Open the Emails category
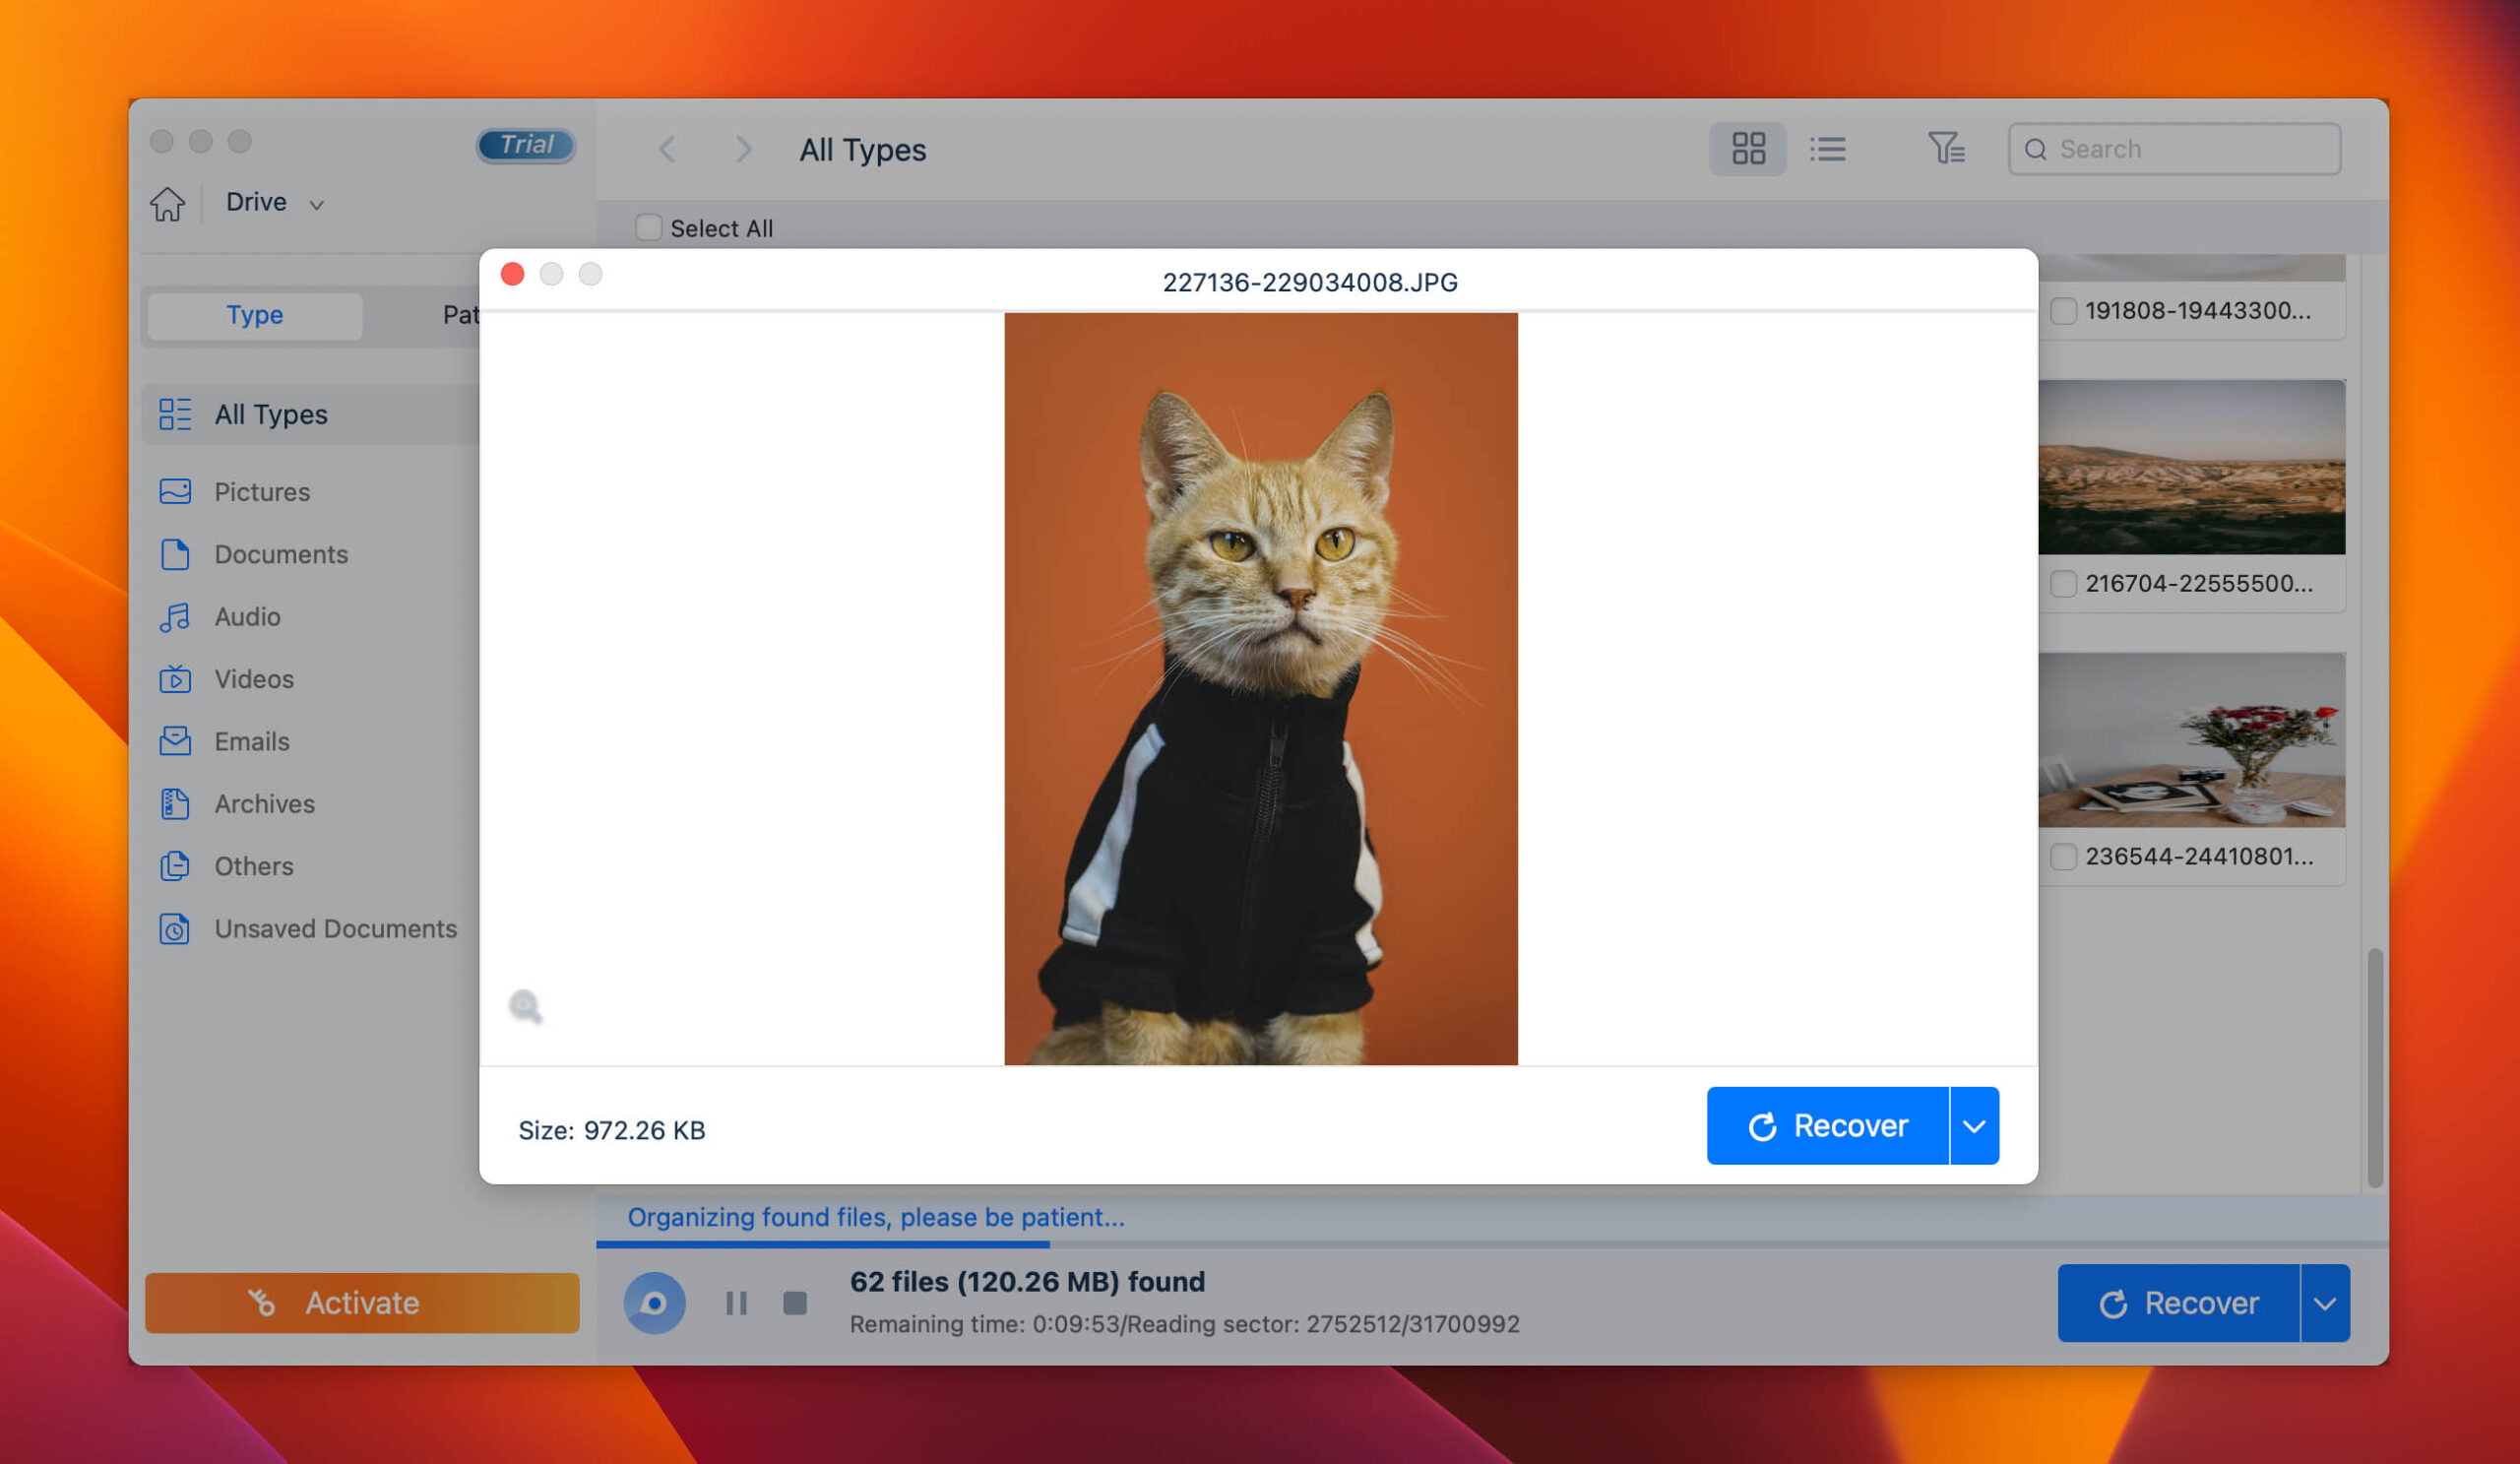This screenshot has width=2520, height=1464. 252,741
